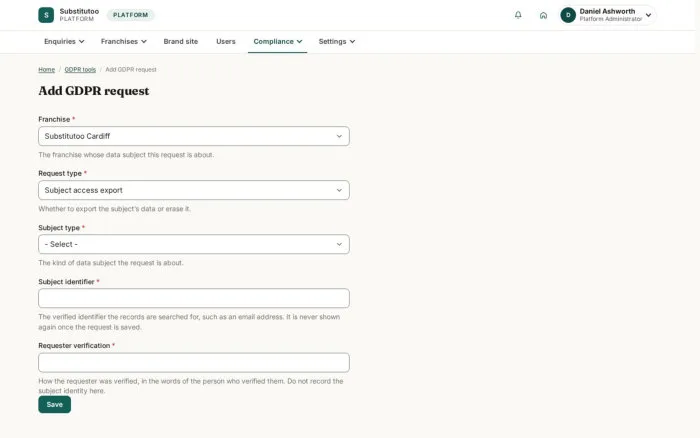Go to Users page

click(225, 41)
